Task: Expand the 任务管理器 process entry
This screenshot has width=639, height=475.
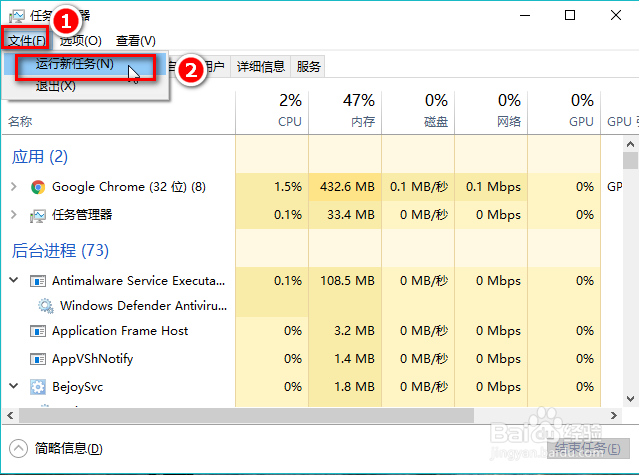Action: (x=13, y=215)
